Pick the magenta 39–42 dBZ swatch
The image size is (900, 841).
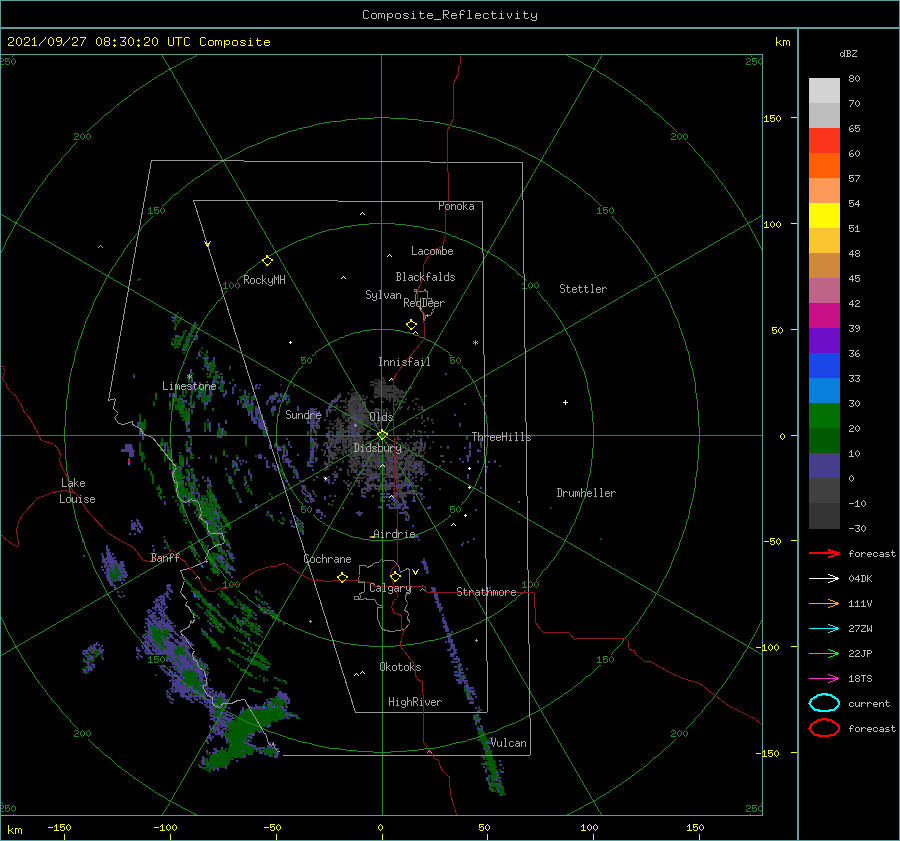[824, 316]
